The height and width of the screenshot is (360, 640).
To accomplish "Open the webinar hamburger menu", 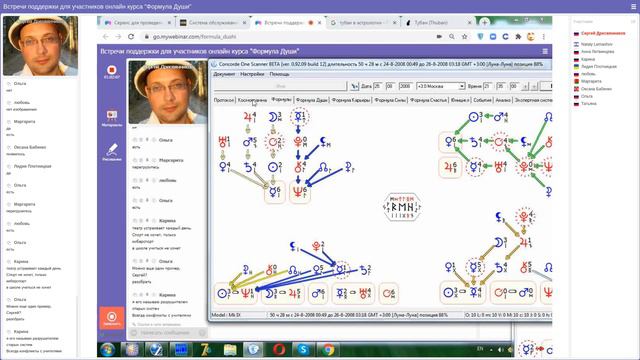I will pos(545,51).
